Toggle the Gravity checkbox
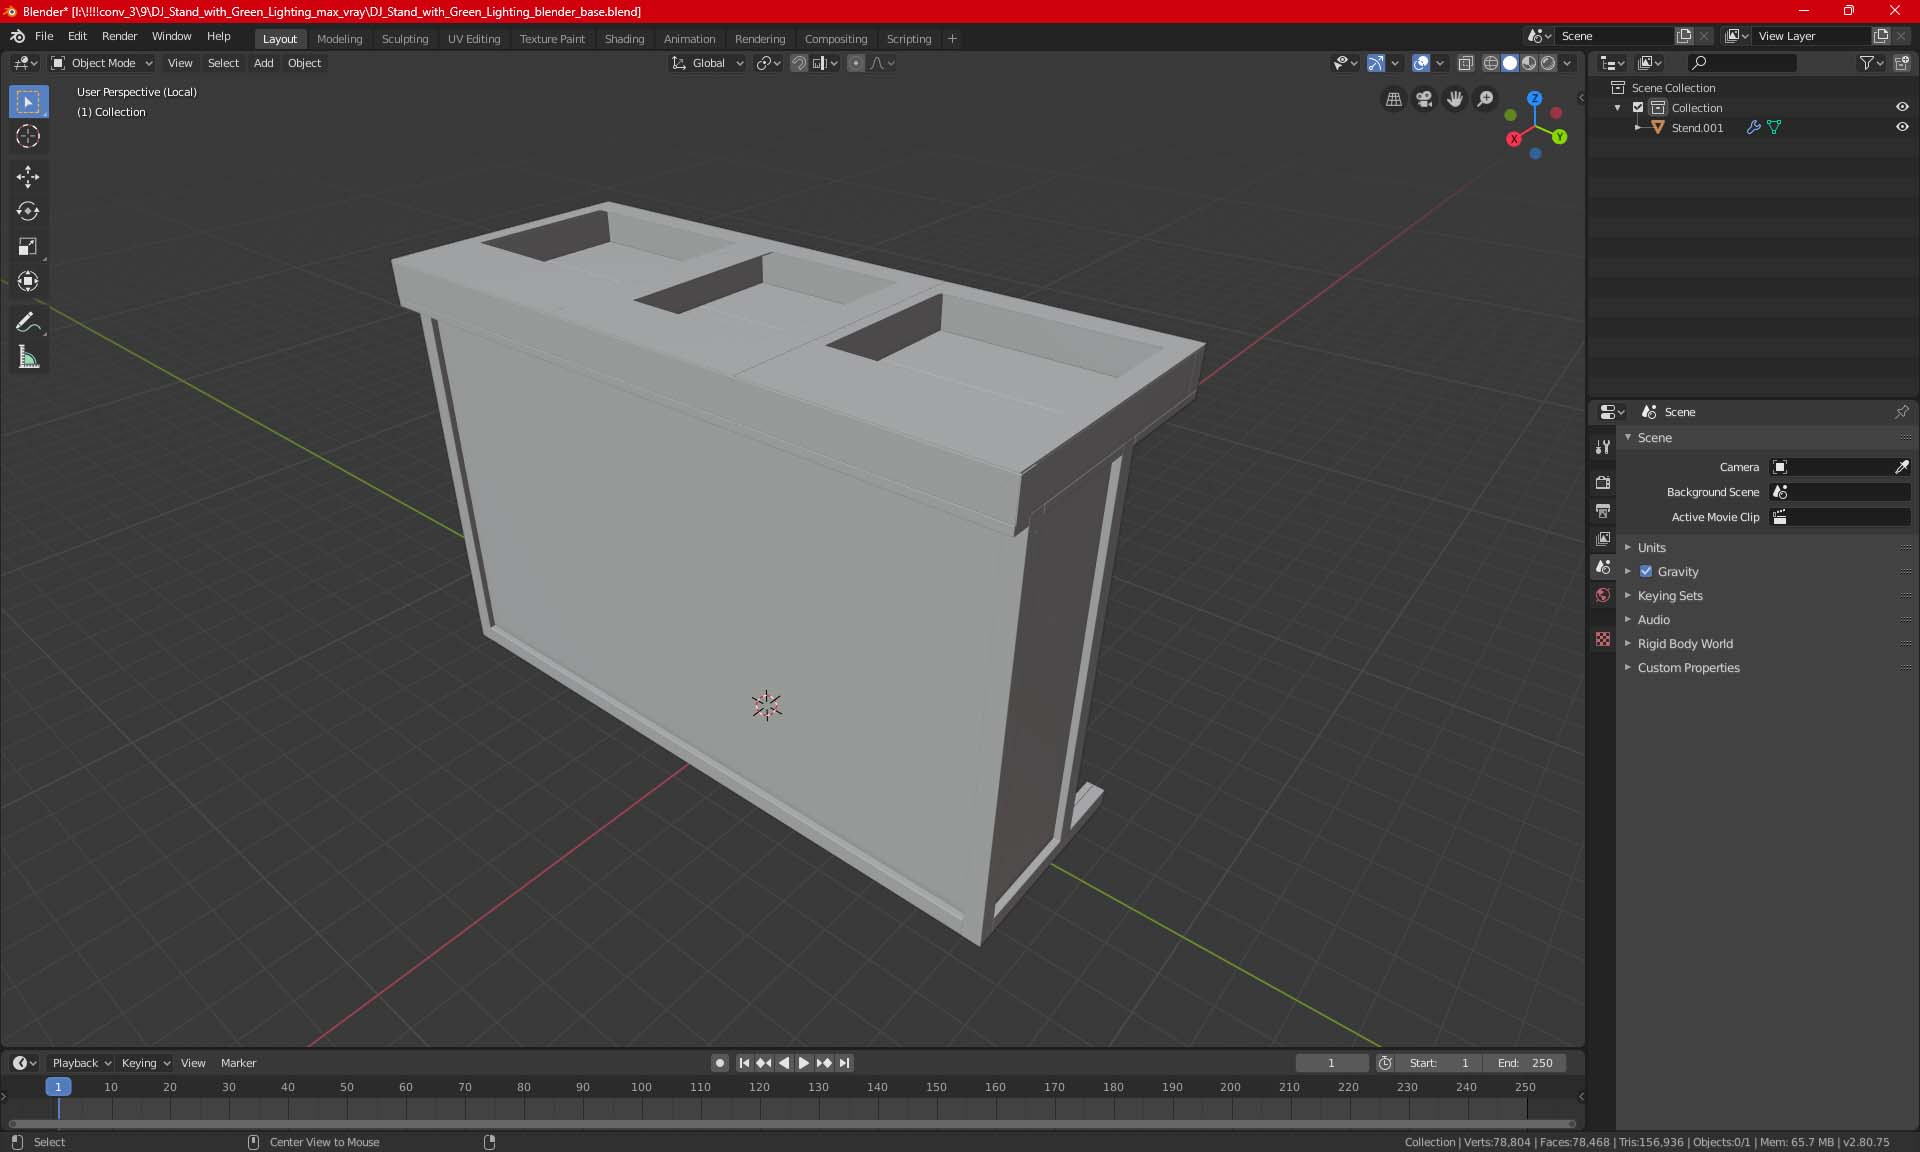 [x=1646, y=572]
